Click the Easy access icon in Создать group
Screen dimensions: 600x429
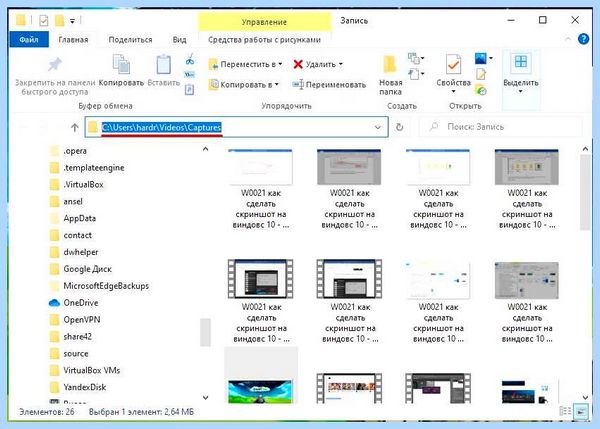point(414,73)
